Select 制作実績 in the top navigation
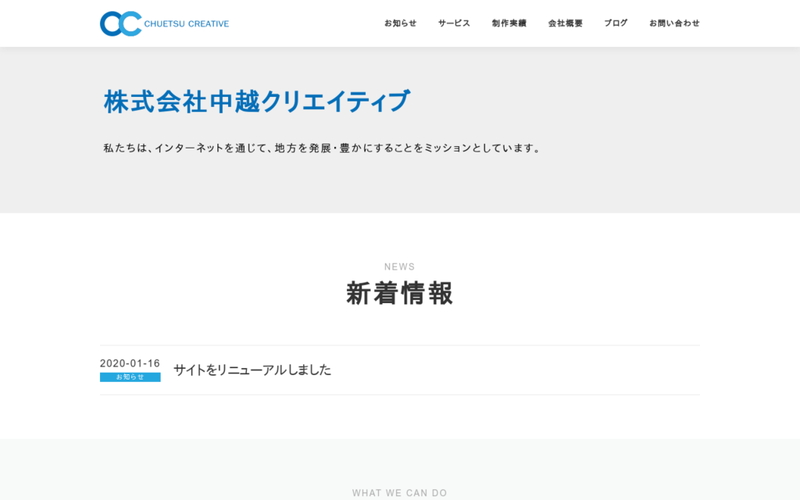The height and width of the screenshot is (500, 800). [509, 23]
